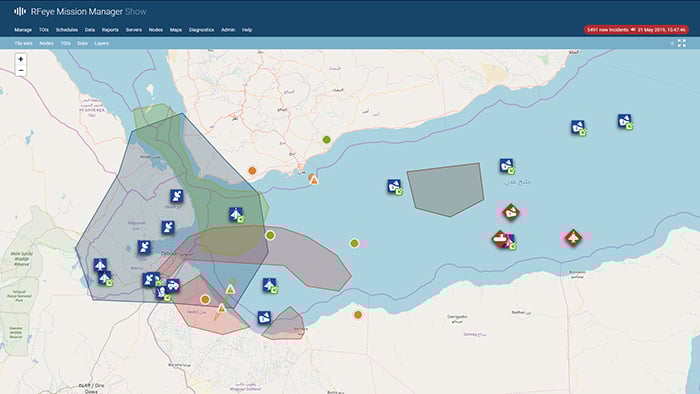The width and height of the screenshot is (700, 394).
Task: Select the aircraft node inside the green polygon
Action: click(x=236, y=214)
